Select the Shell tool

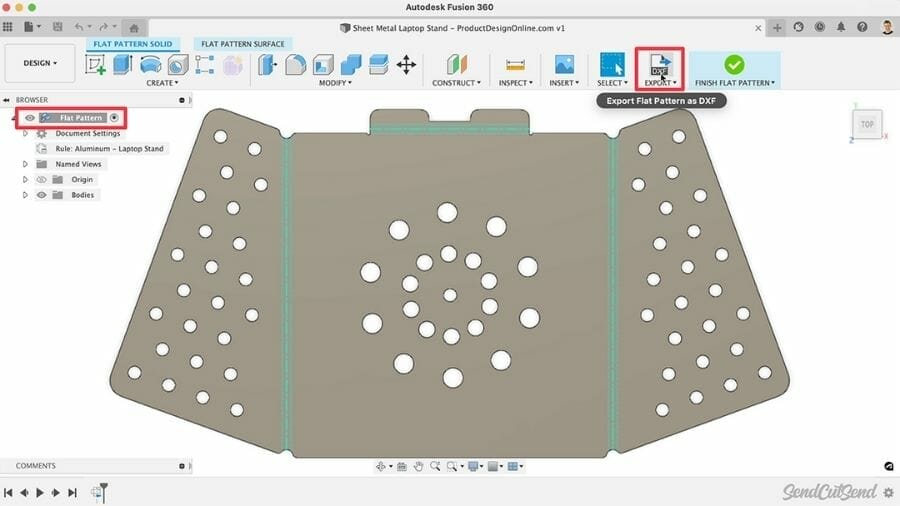[x=323, y=64]
